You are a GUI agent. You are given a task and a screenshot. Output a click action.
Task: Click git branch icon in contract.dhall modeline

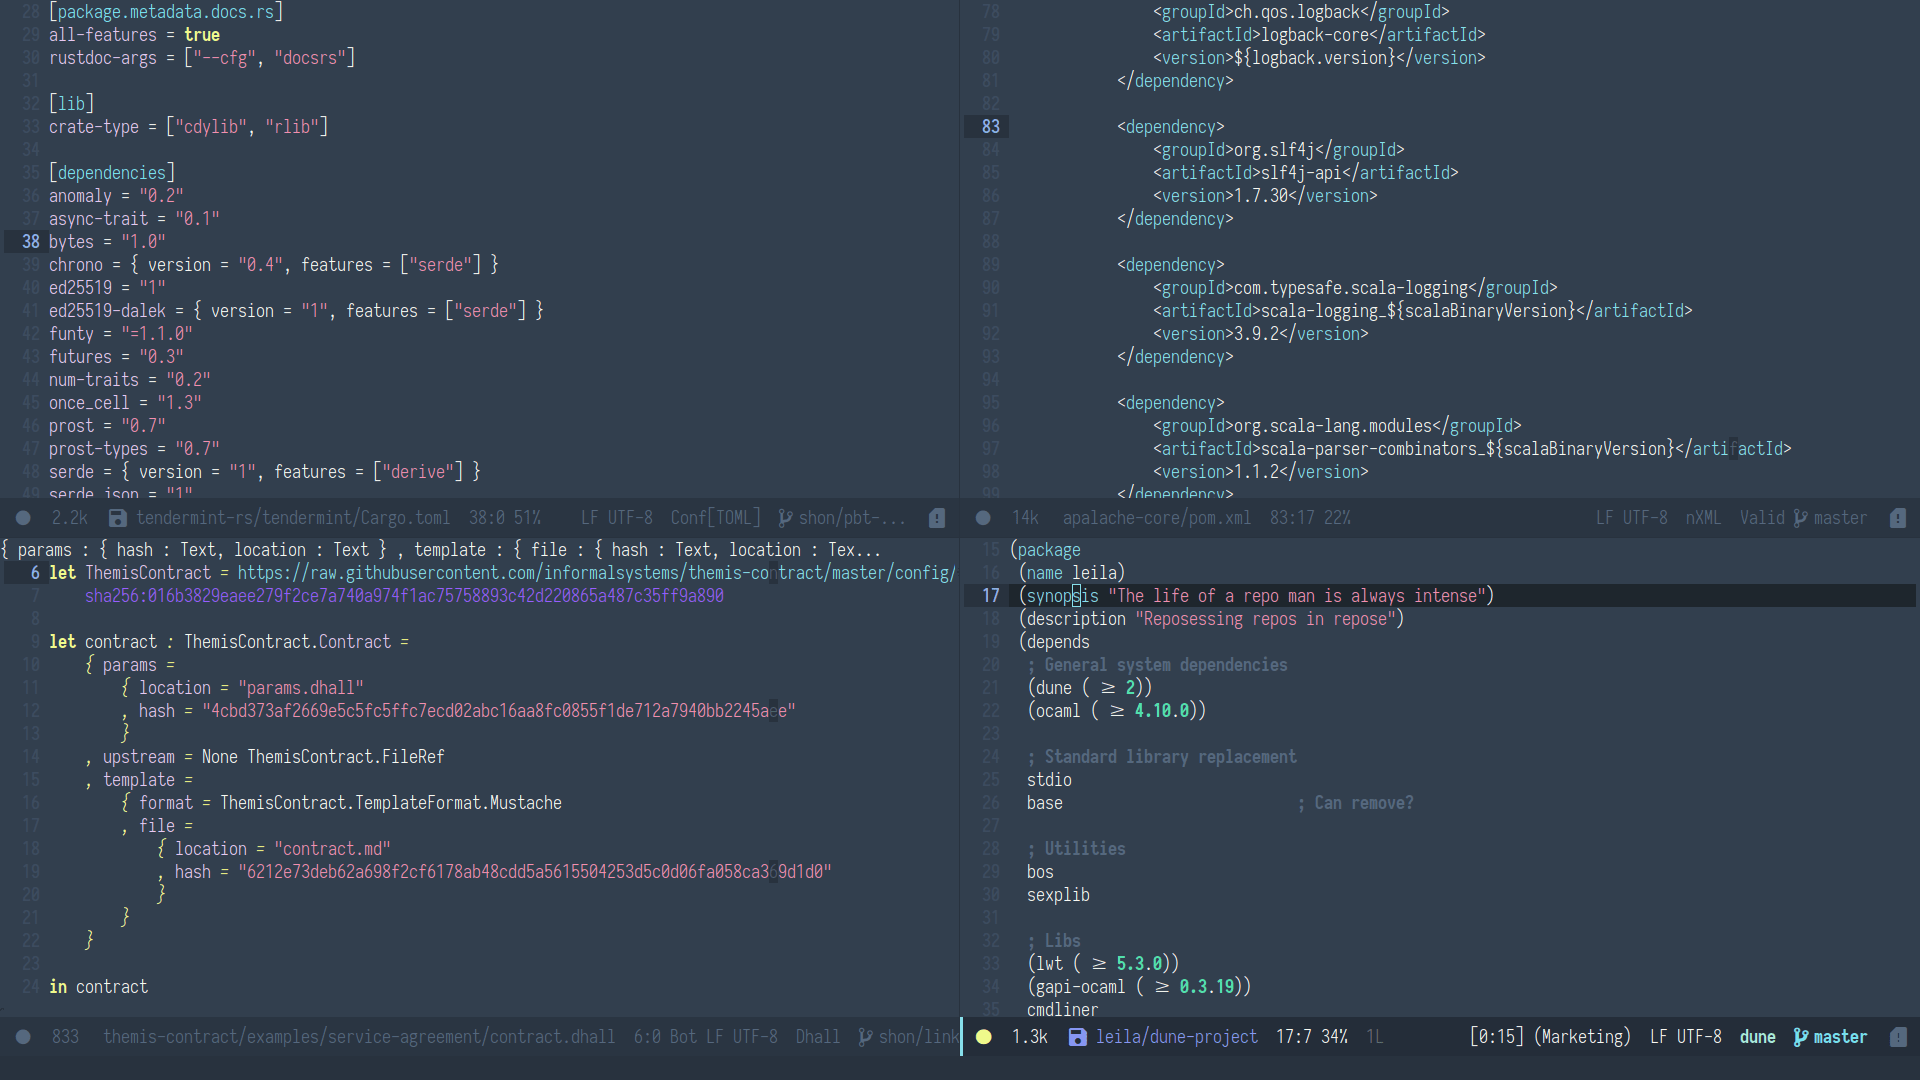point(865,1037)
